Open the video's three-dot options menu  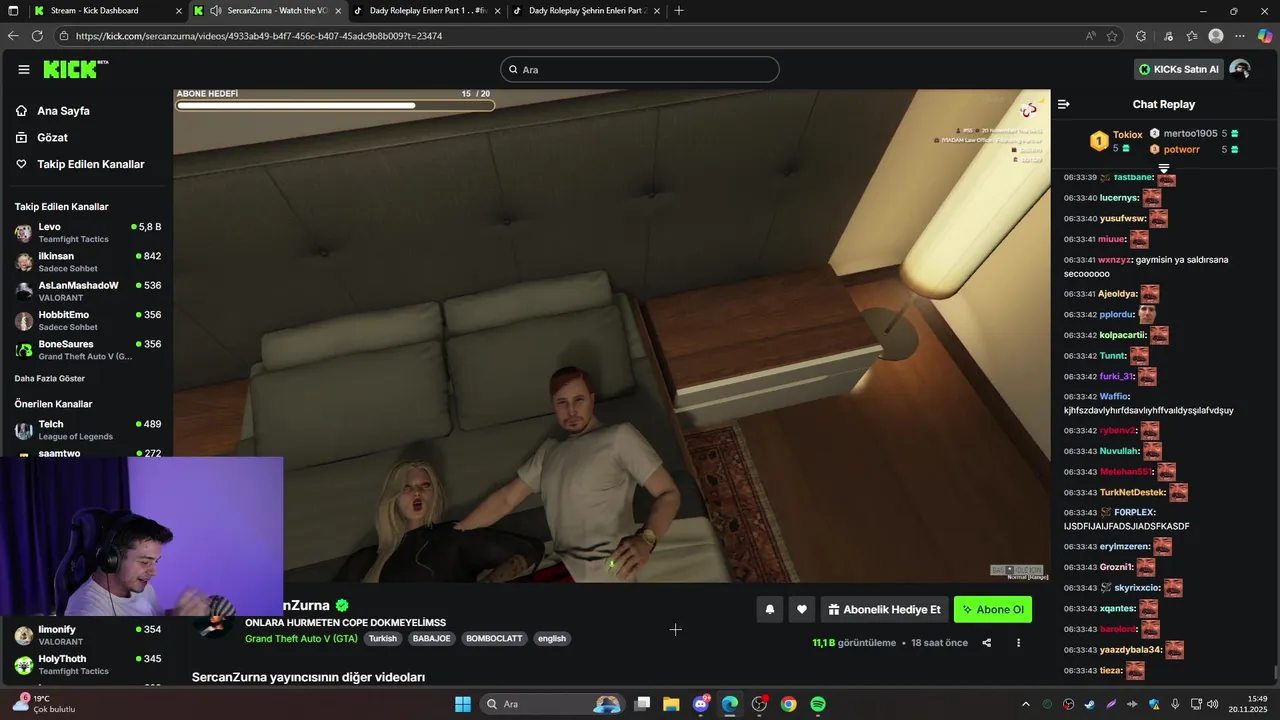click(1018, 643)
